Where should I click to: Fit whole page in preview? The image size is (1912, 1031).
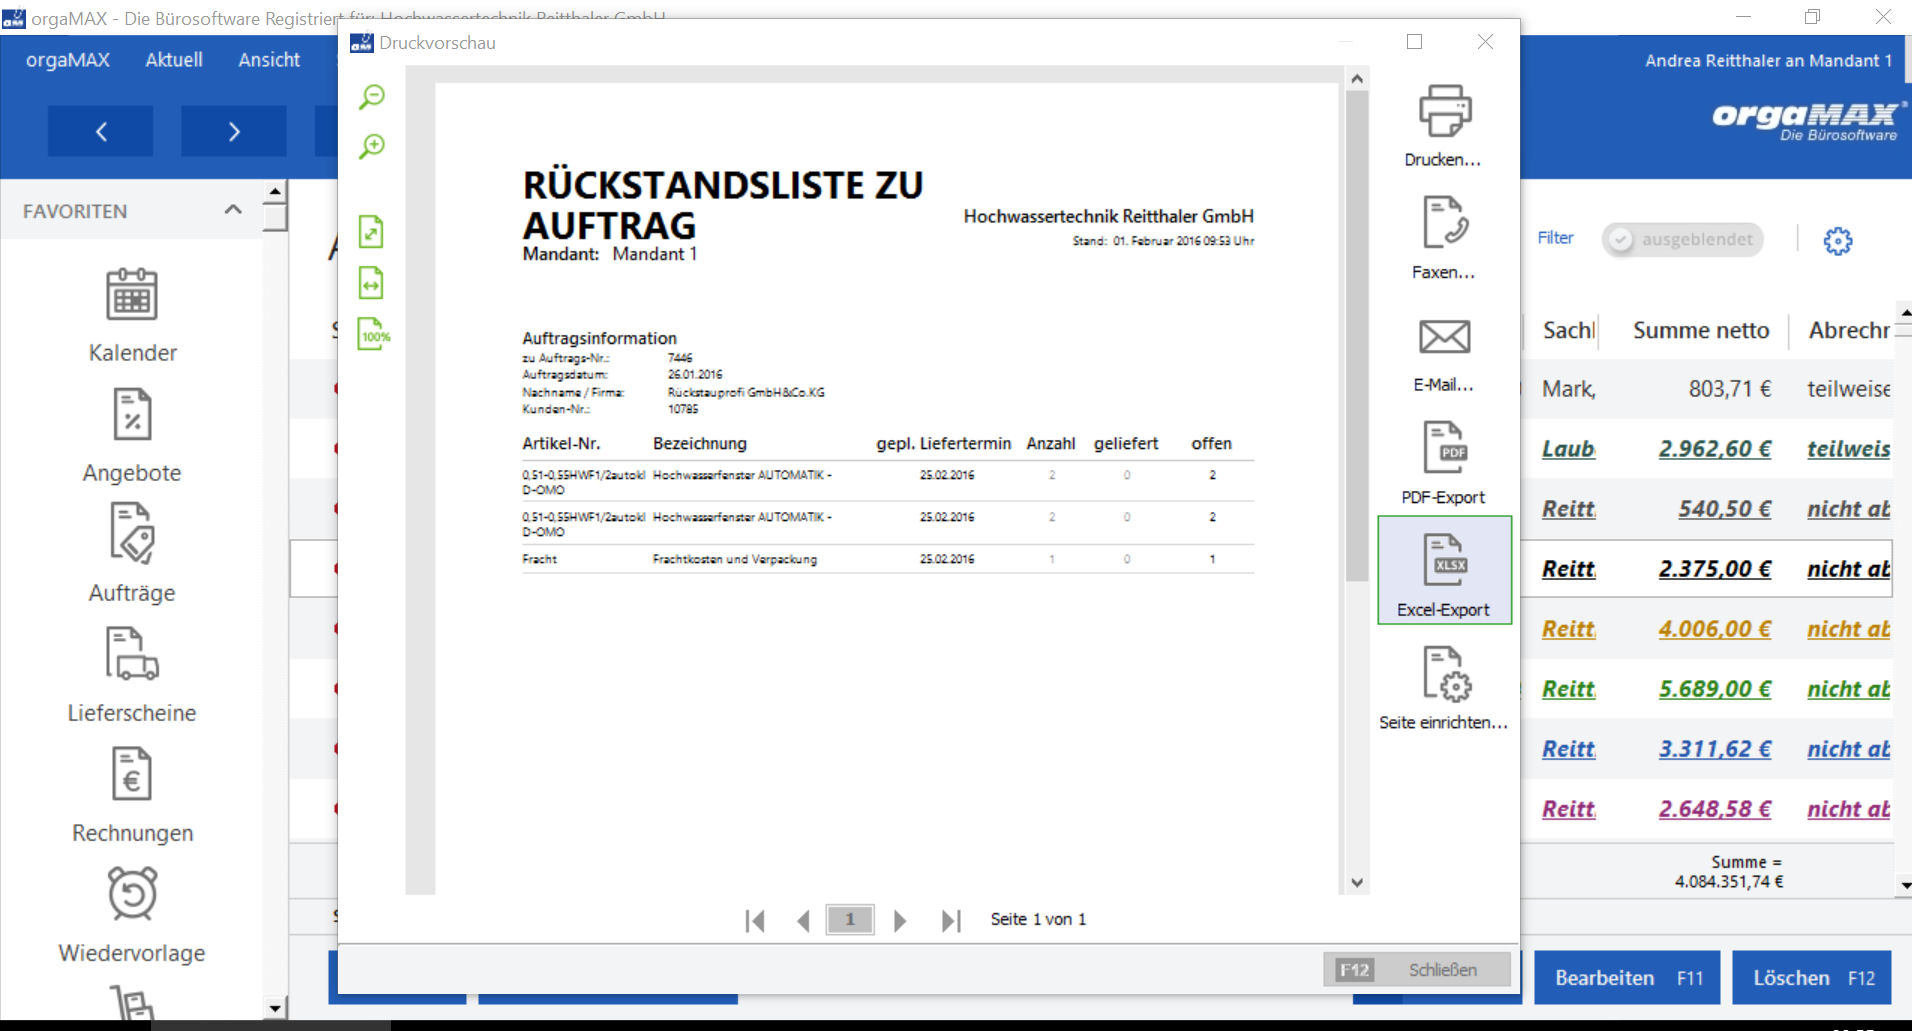tap(371, 231)
